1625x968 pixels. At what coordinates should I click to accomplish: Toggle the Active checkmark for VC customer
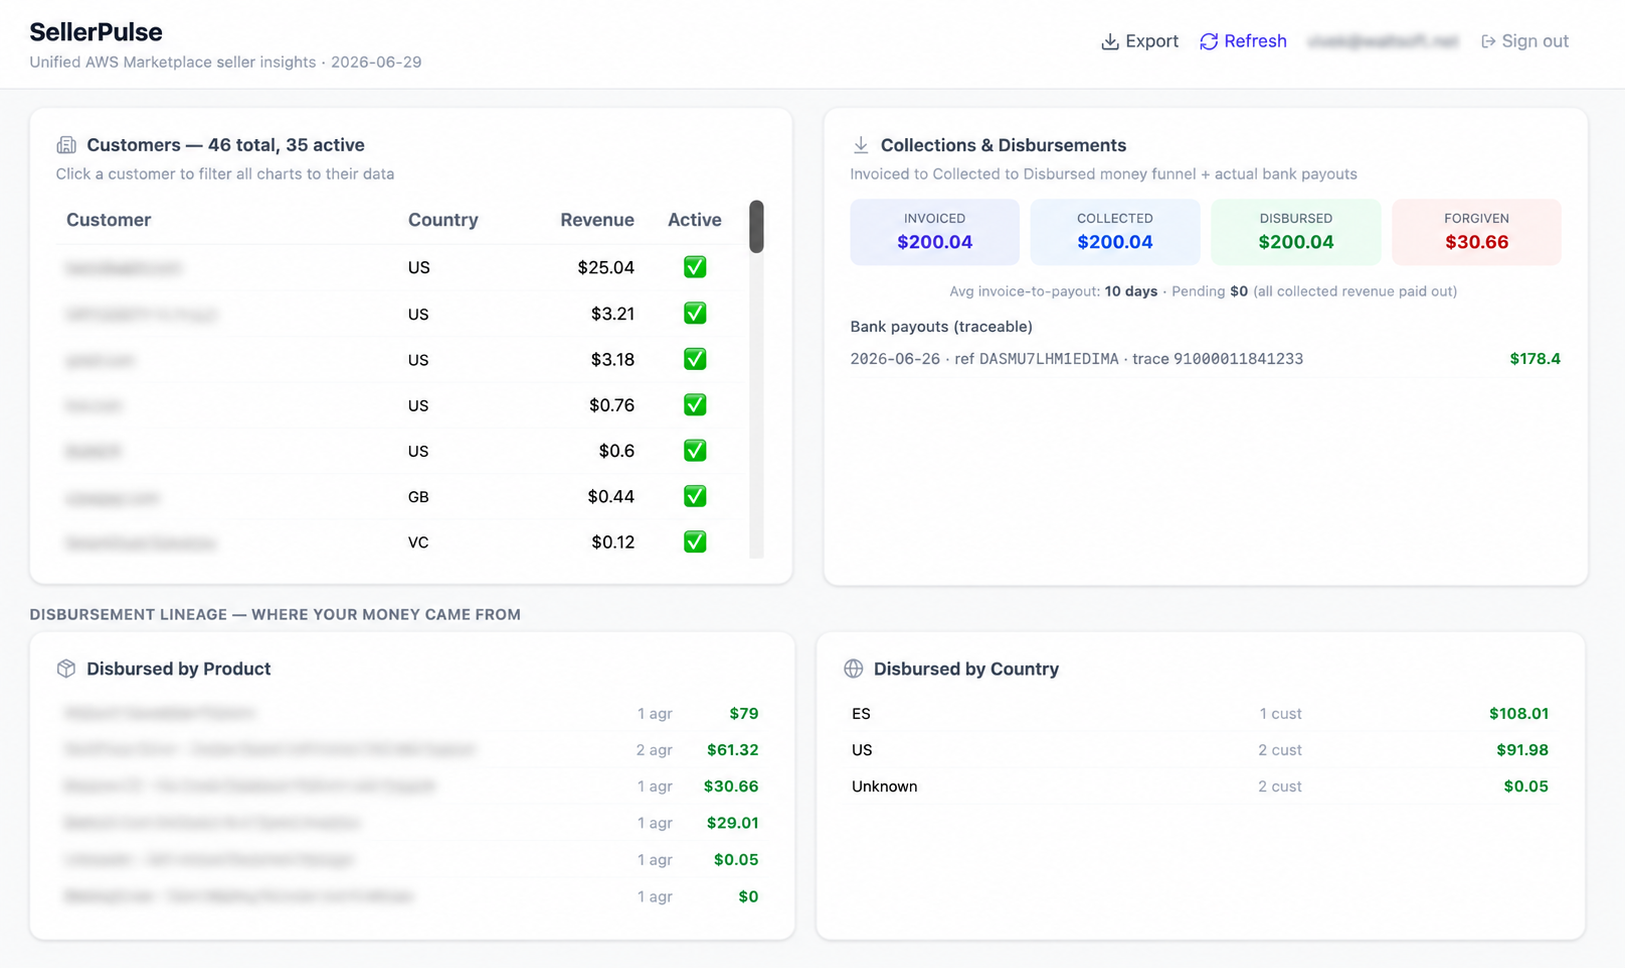(695, 542)
